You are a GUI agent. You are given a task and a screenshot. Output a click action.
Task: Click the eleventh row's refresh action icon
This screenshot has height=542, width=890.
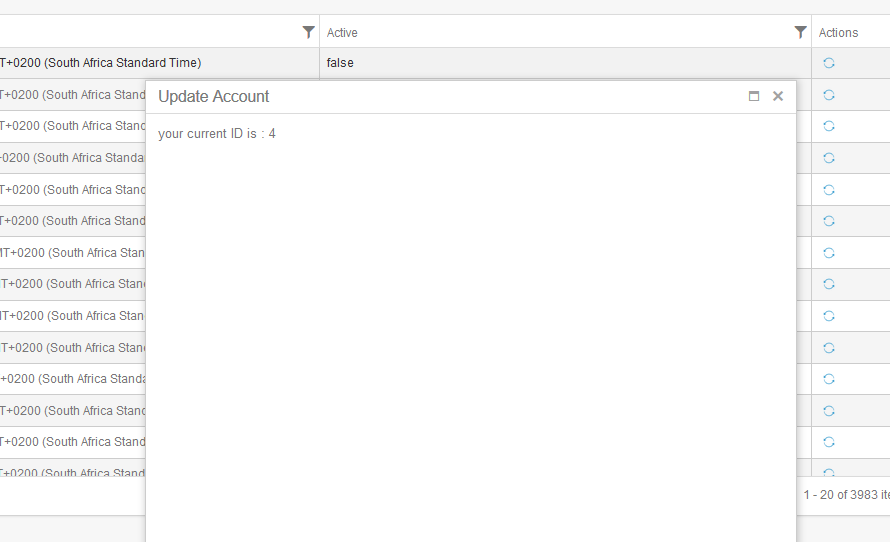829,379
